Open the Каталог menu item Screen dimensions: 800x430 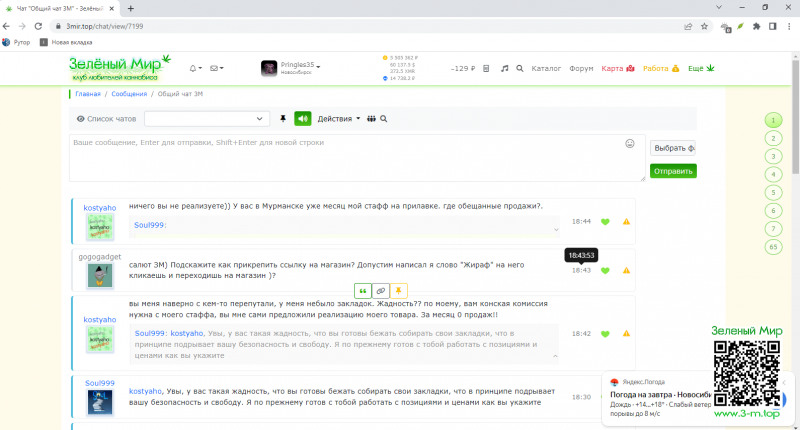546,69
